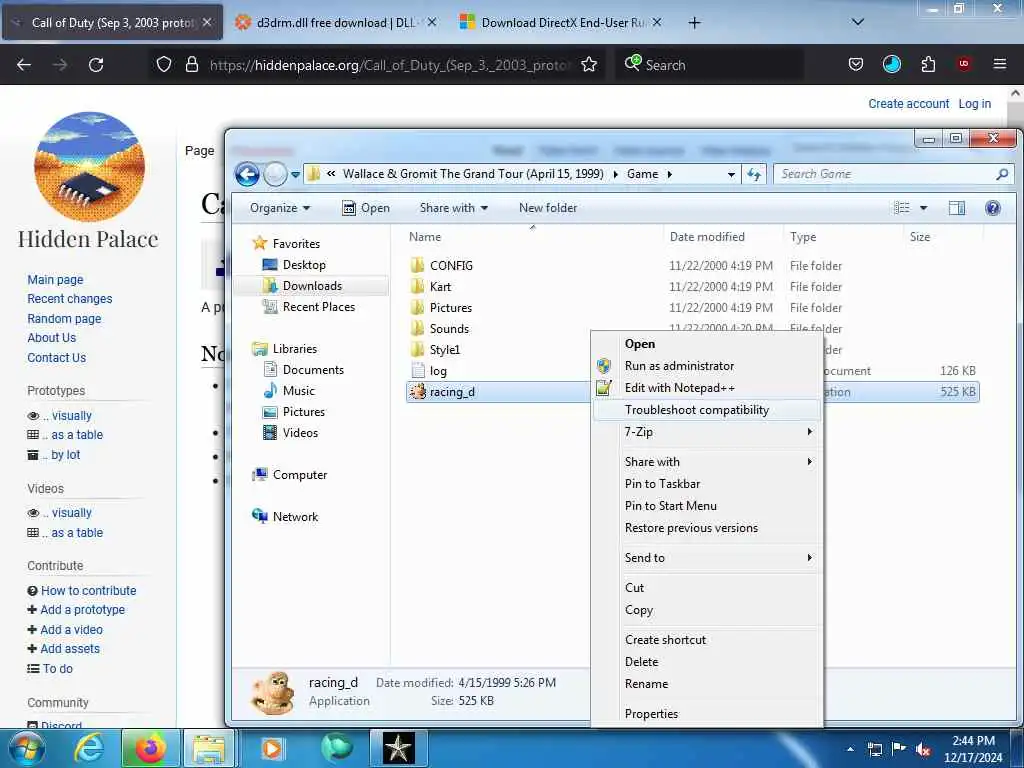Sort by Date modified column
This screenshot has height=768, width=1024.
(x=707, y=237)
